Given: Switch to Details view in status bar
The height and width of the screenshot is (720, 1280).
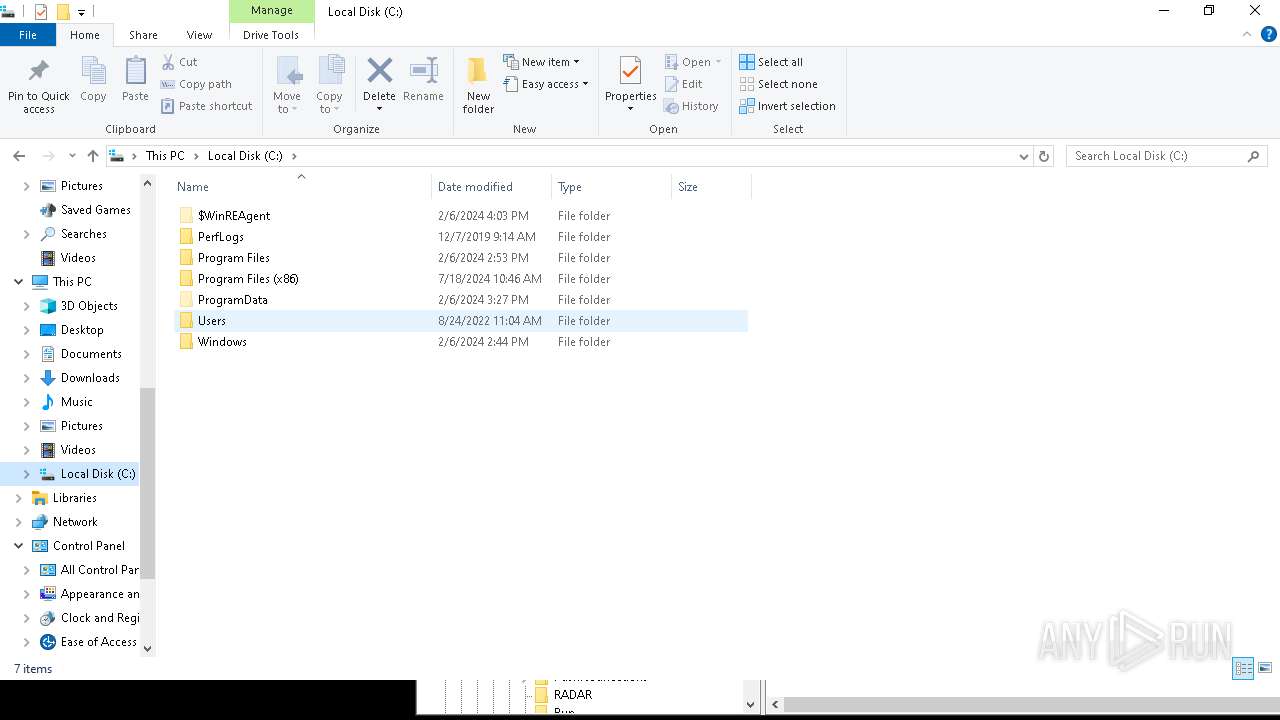Looking at the screenshot, I should [x=1243, y=668].
